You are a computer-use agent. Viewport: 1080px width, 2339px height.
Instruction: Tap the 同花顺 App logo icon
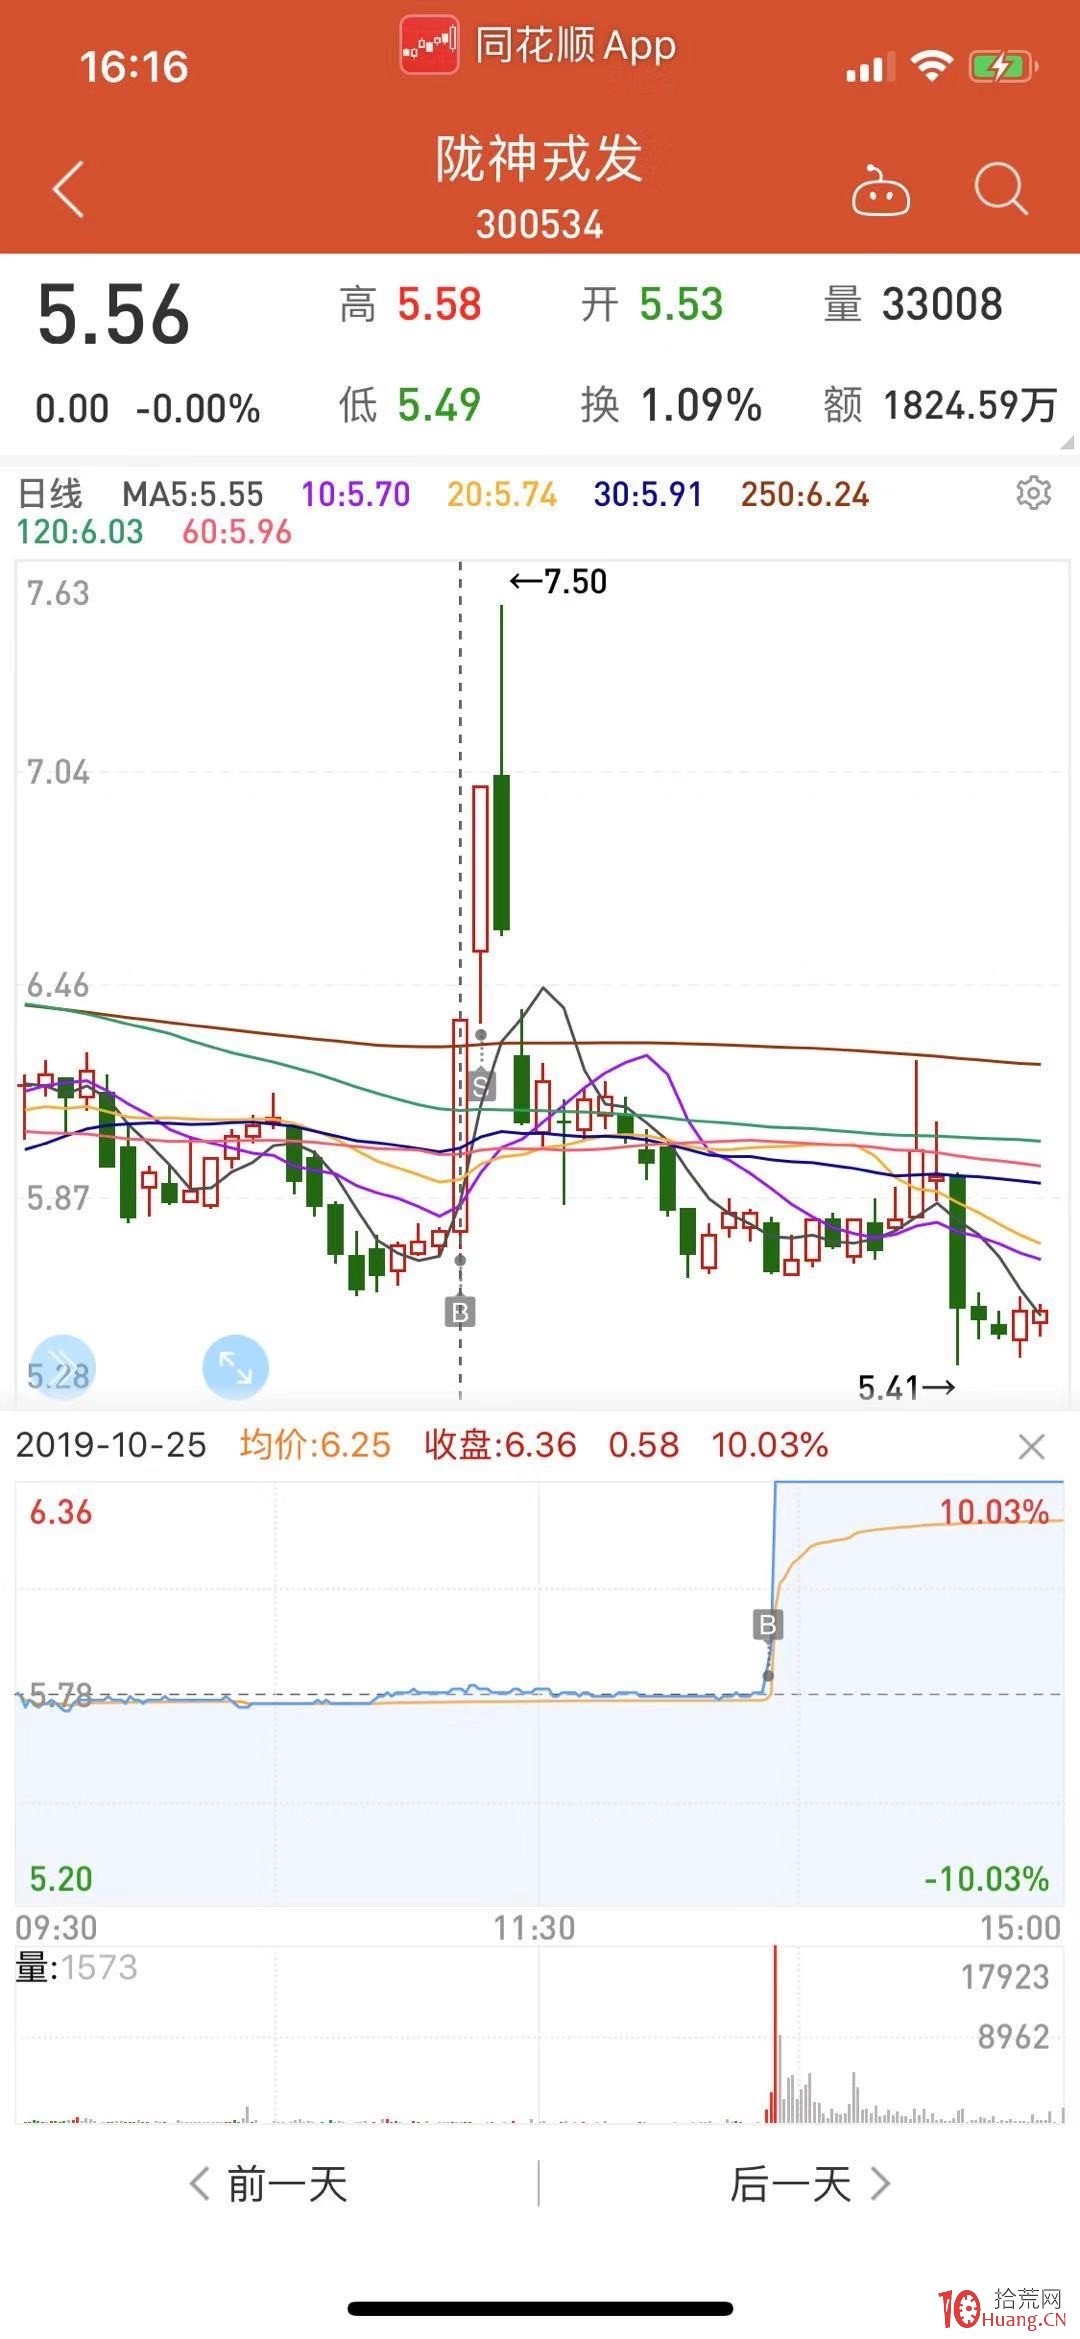coord(429,45)
